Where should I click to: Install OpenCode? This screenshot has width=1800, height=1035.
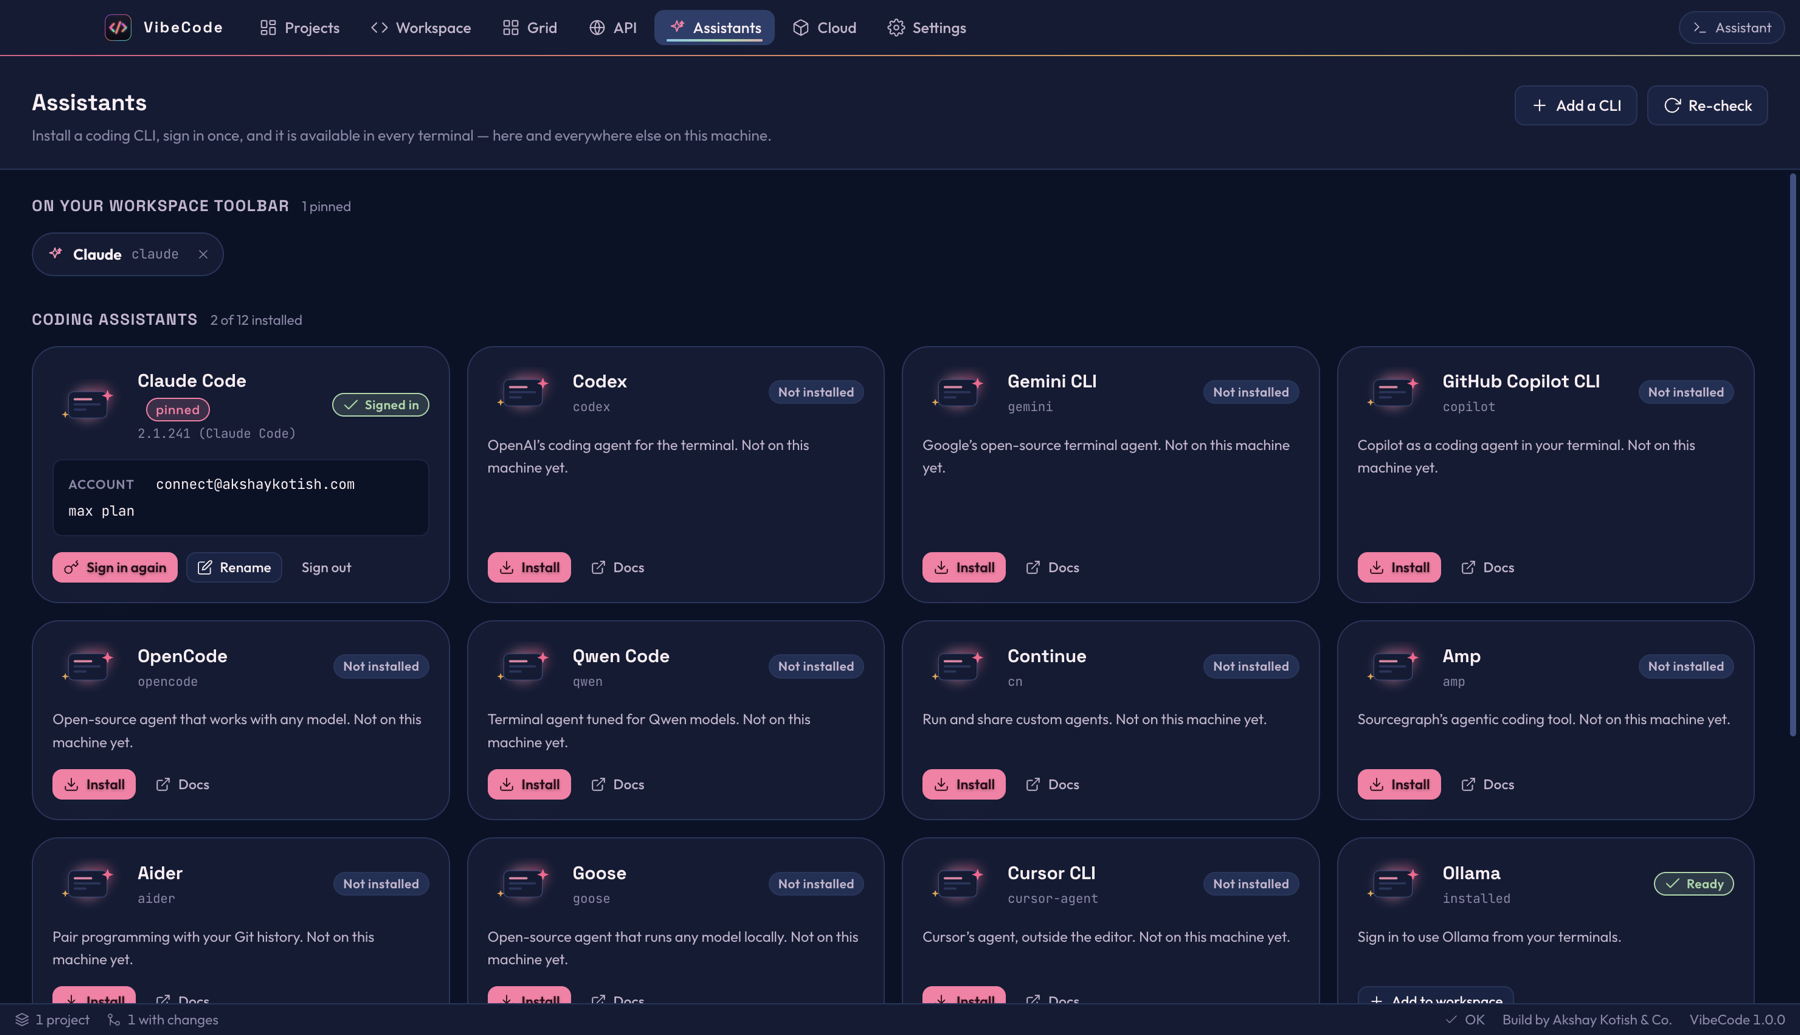coord(94,784)
